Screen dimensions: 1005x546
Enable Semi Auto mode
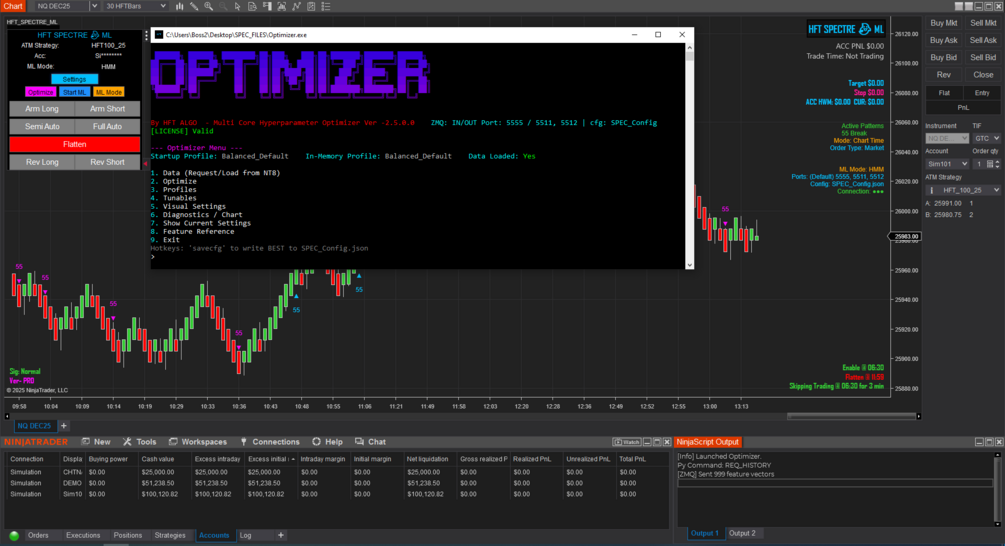coord(42,127)
